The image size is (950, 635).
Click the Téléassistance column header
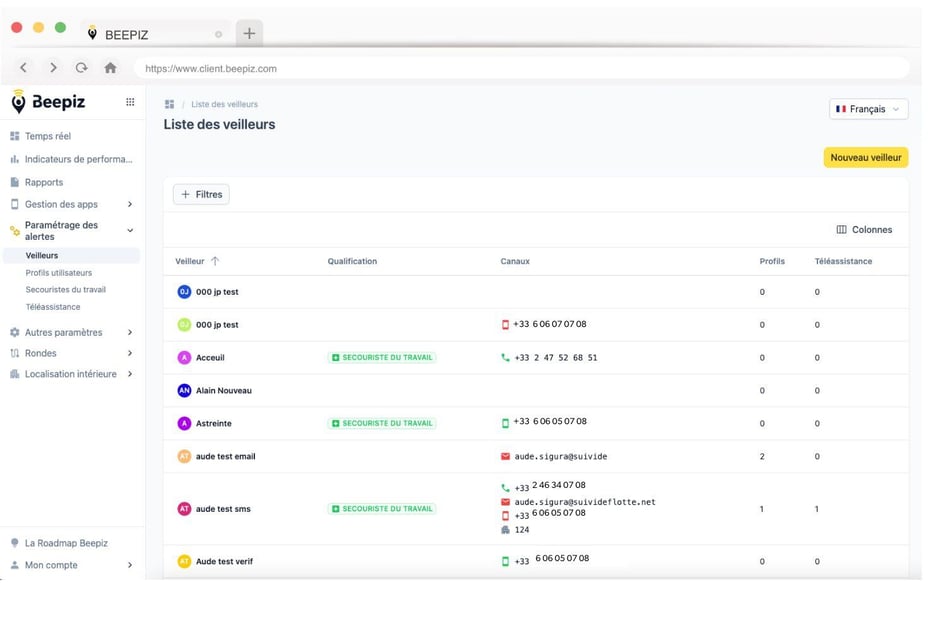(843, 261)
